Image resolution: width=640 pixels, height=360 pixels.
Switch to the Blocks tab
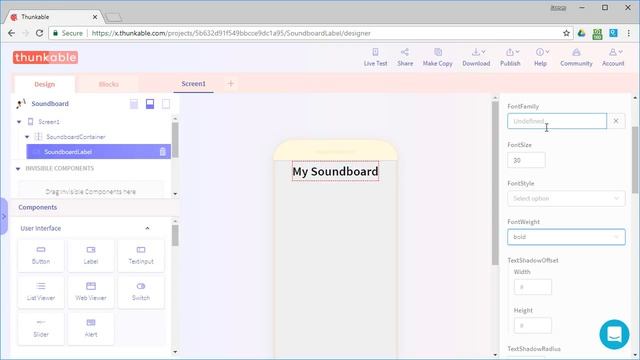pos(109,84)
